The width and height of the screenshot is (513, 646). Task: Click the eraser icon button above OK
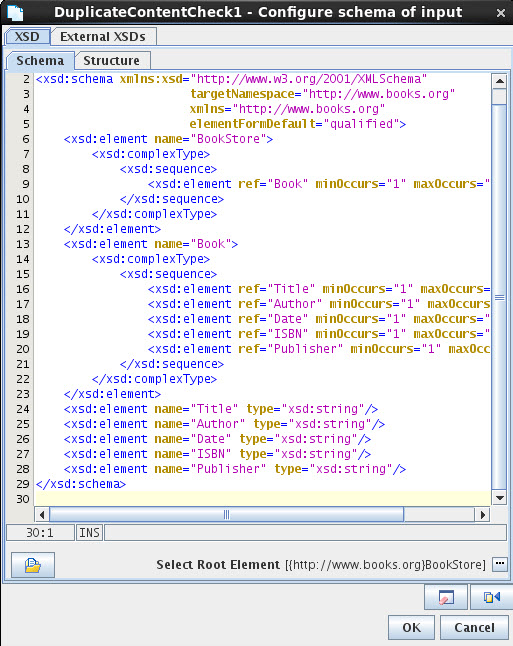(x=446, y=596)
